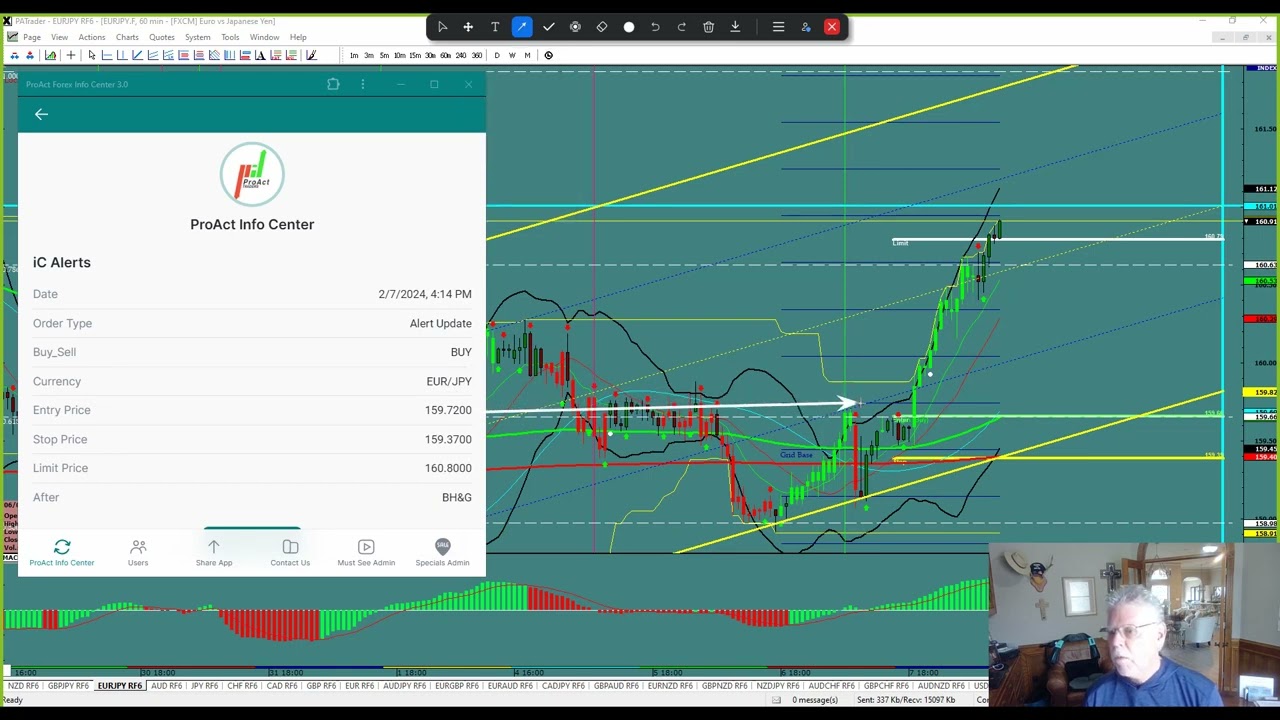Click the messages envelope in status bar
This screenshot has height=720, width=1280.
(x=777, y=700)
